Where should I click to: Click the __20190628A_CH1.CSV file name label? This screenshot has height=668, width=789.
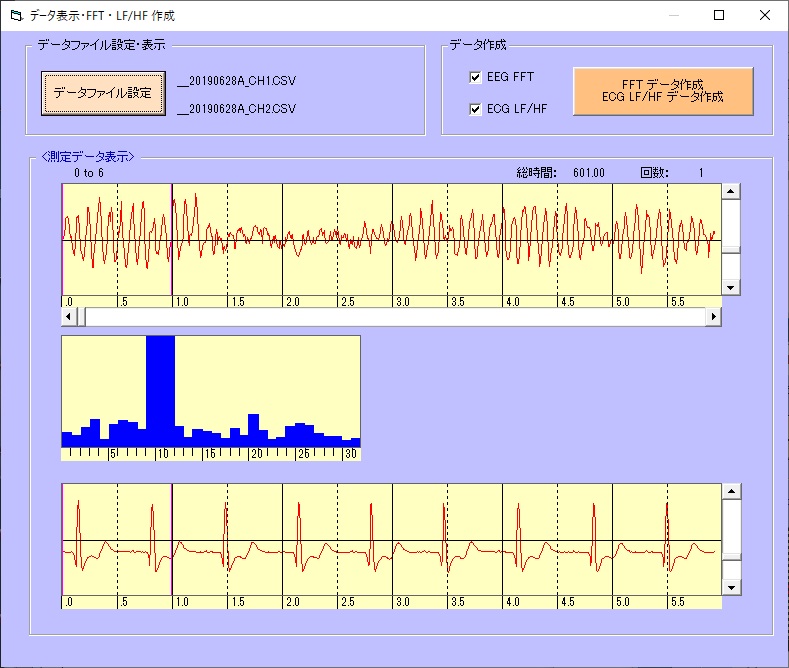236,80
